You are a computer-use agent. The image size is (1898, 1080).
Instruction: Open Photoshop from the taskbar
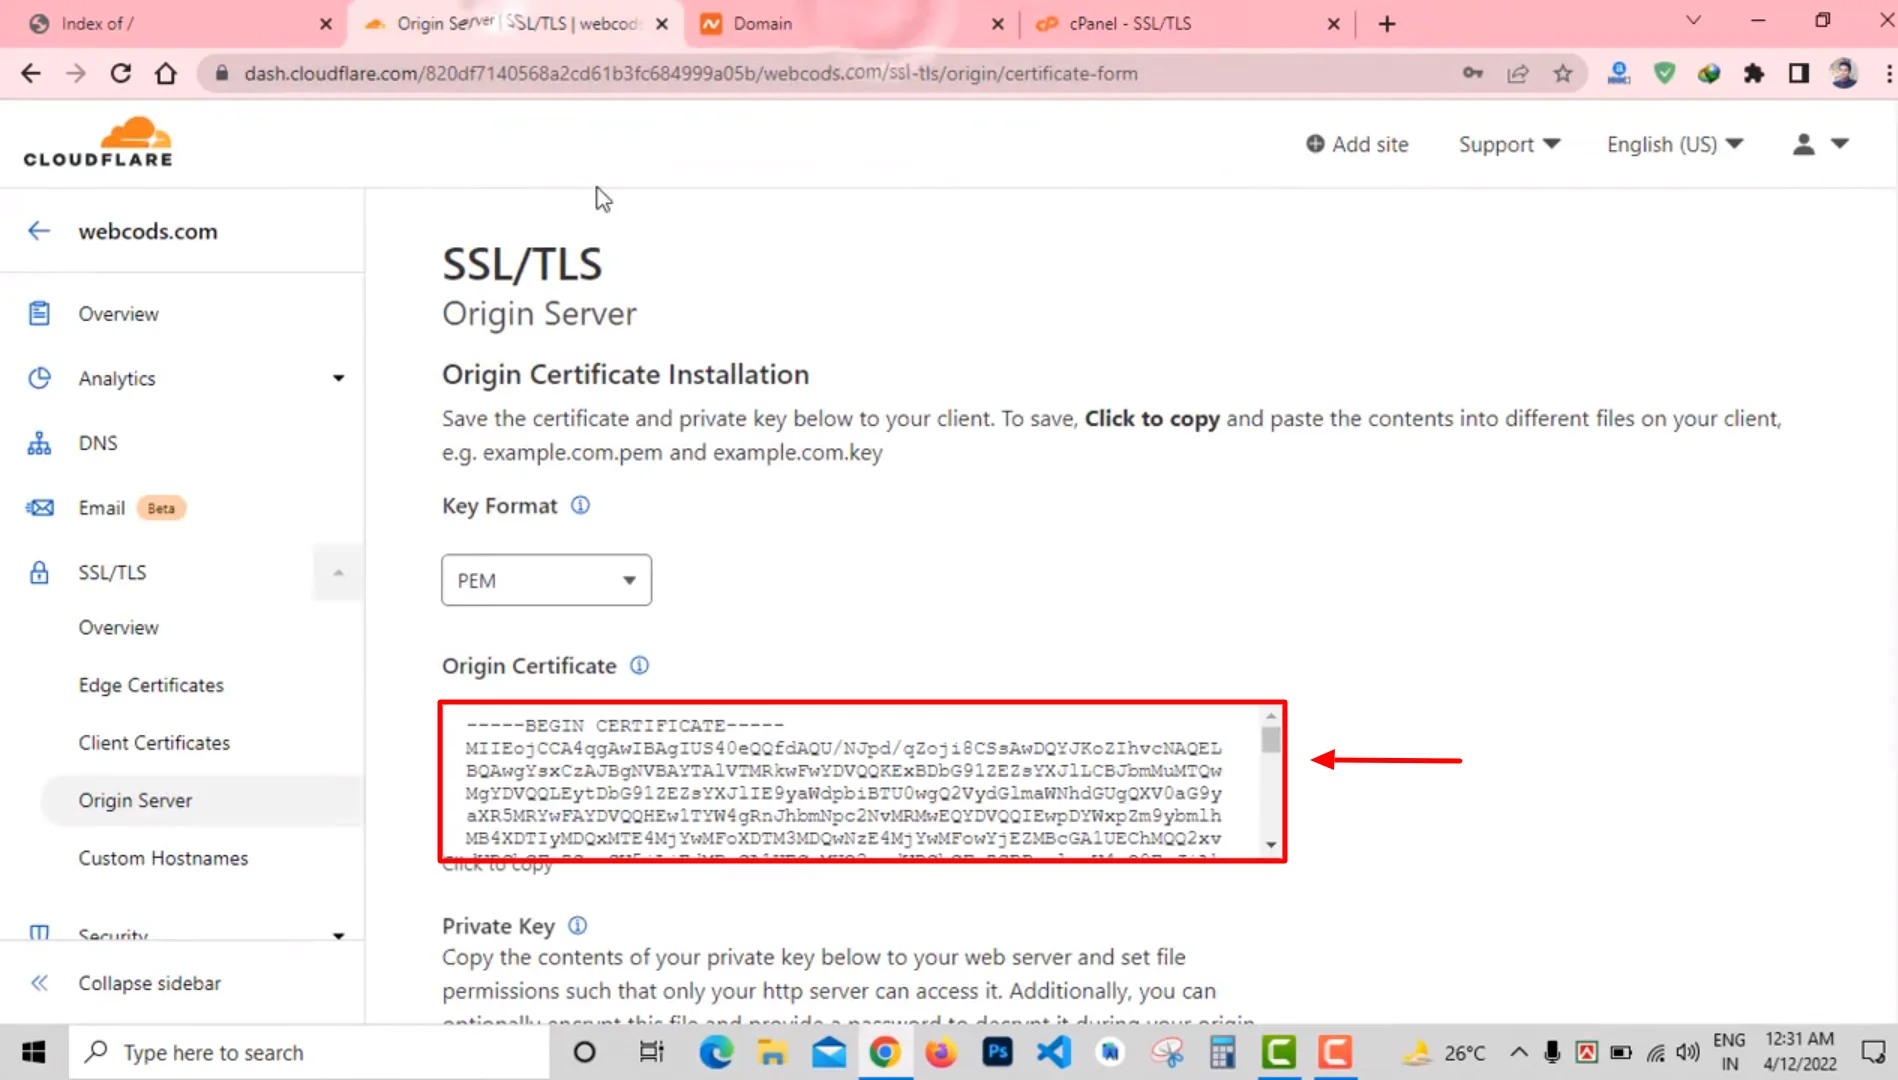[997, 1052]
